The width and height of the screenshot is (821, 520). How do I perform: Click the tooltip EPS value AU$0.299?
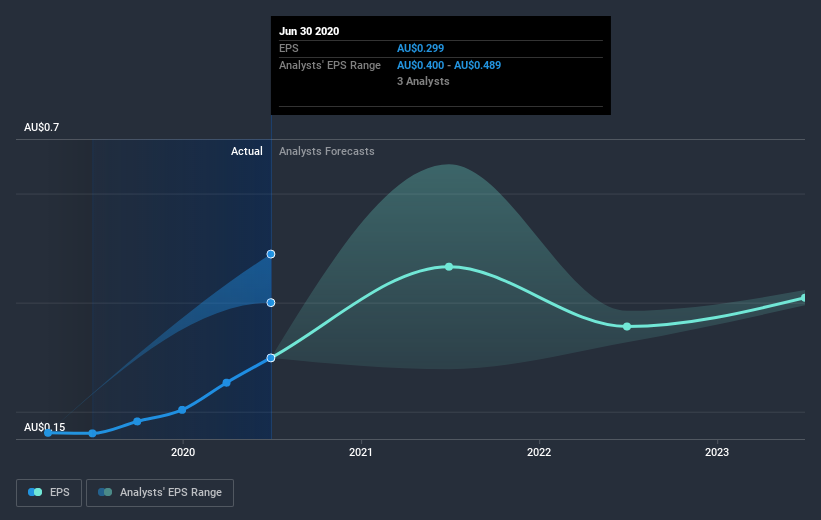(x=420, y=48)
